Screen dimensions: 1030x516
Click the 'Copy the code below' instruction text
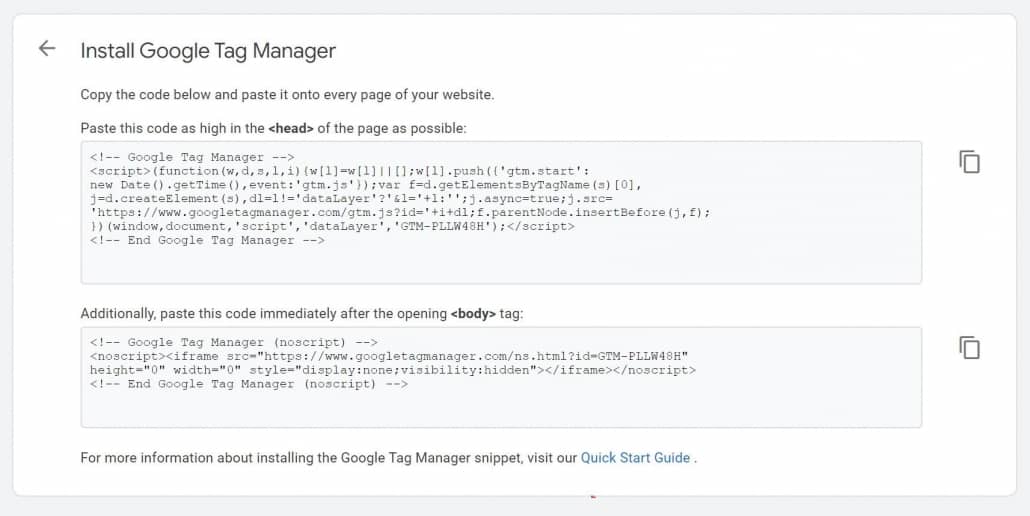287,95
